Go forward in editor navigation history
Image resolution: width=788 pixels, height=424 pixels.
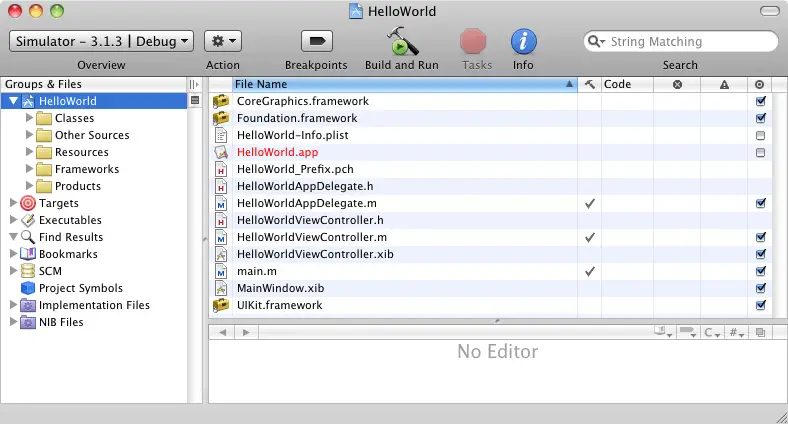pos(246,332)
